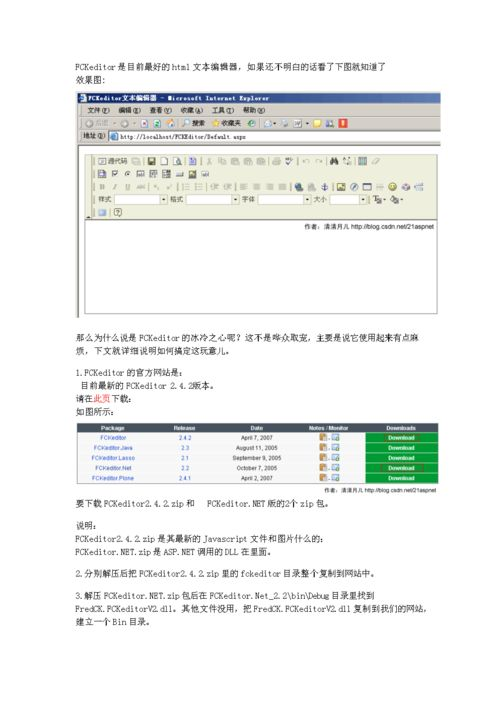Open the 编辑(E) menu in Internet Explorer
Viewport: 500px width, 707px height.
129,110
